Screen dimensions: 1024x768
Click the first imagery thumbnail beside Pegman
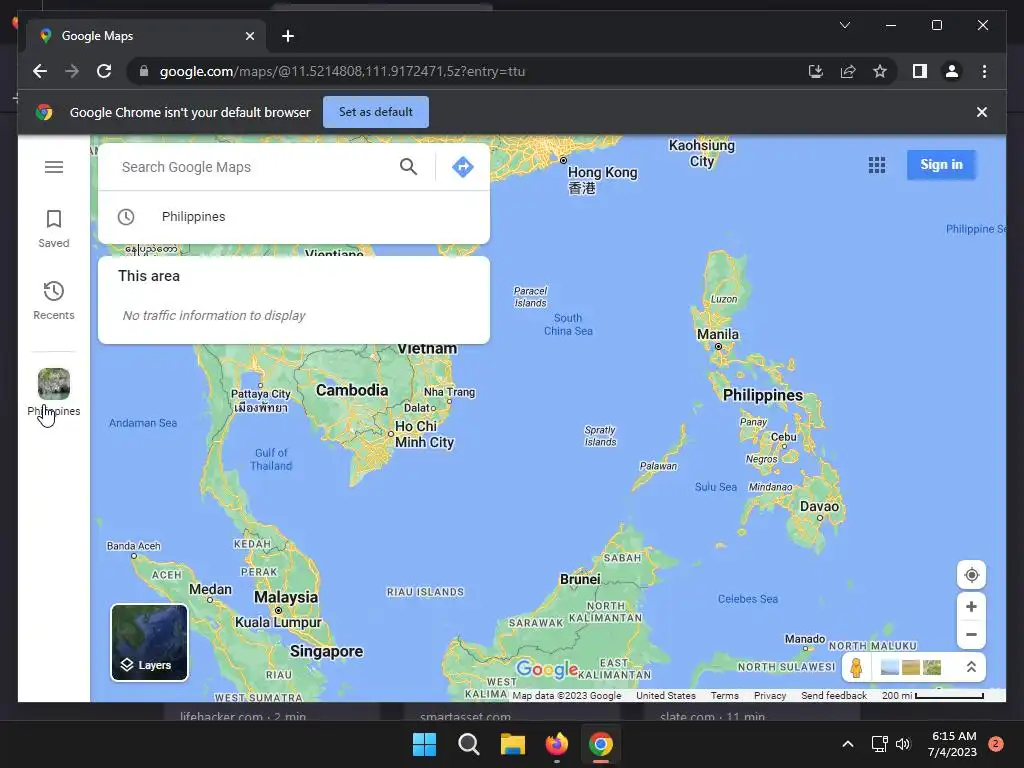[889, 667]
